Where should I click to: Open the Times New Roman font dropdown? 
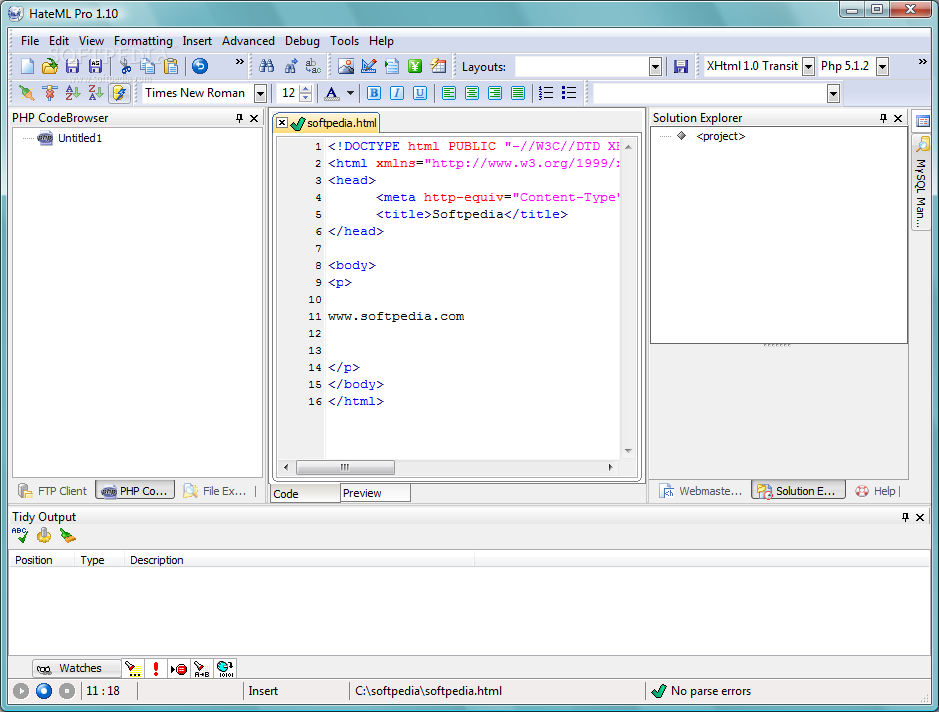pyautogui.click(x=261, y=93)
